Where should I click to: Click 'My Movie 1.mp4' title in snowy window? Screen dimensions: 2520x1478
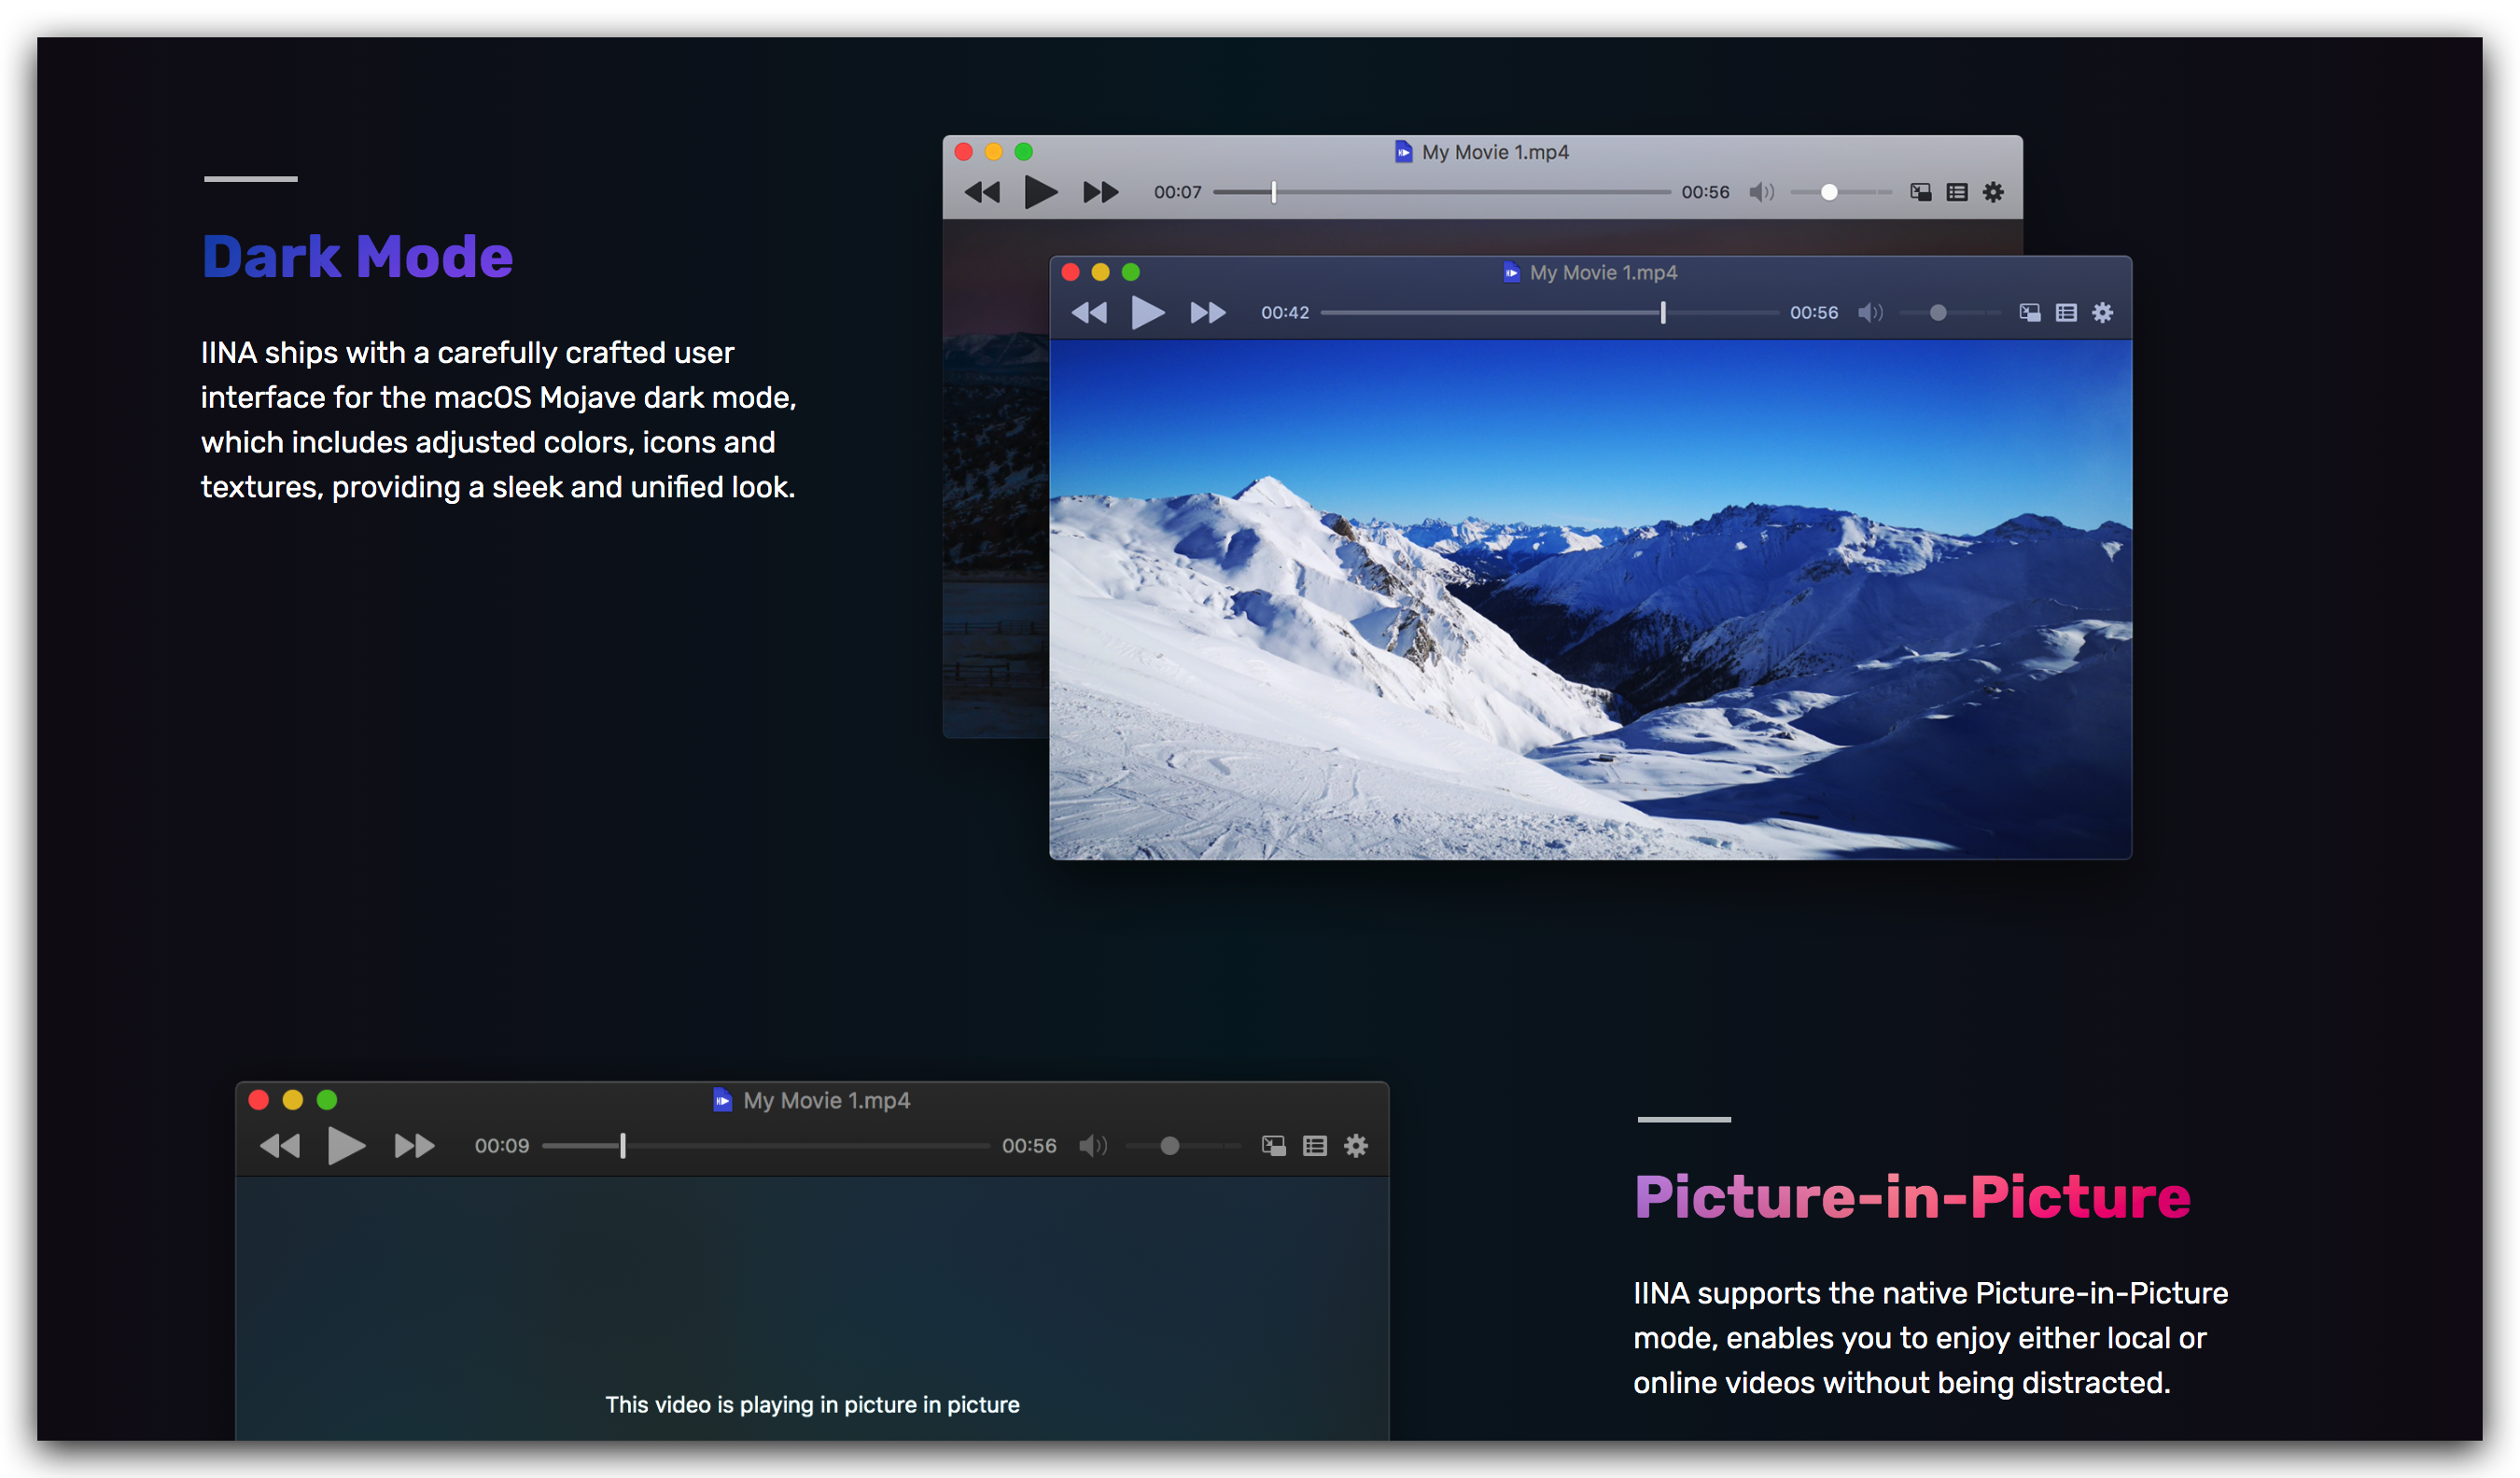point(1603,272)
